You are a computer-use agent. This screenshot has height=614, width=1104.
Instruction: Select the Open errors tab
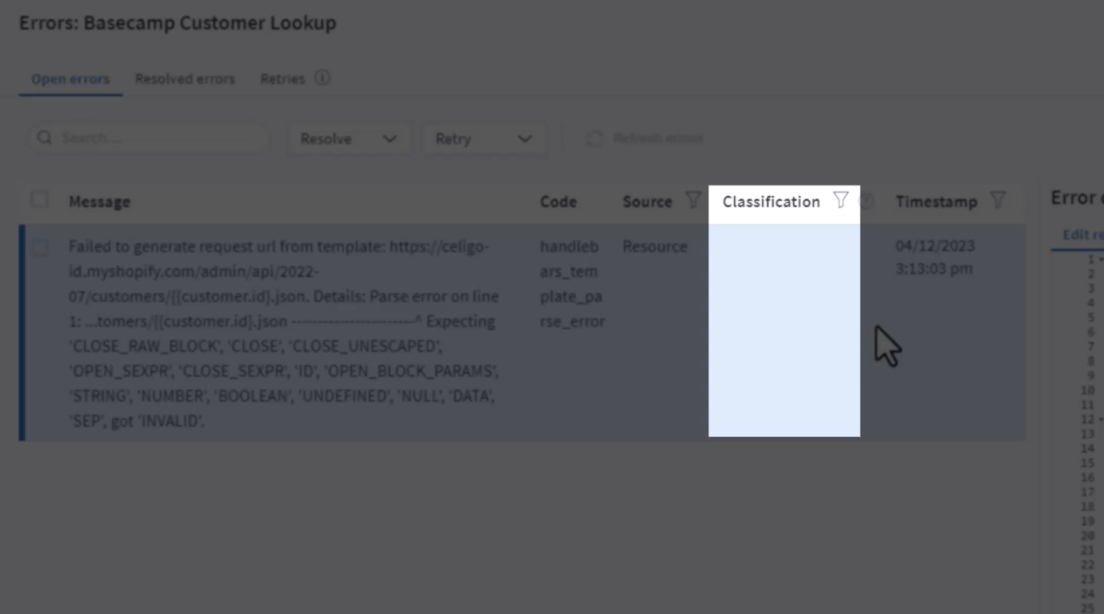pos(70,79)
